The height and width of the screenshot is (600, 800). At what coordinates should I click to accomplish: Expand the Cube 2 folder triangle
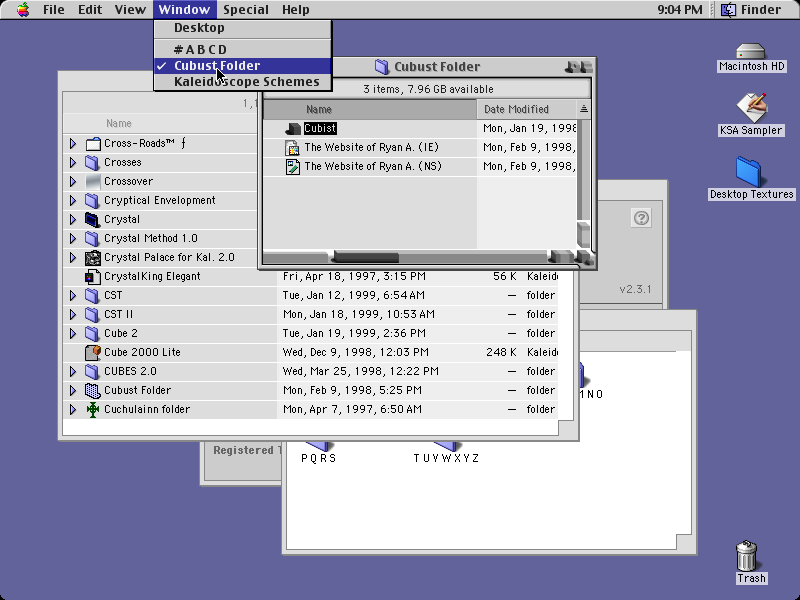coord(73,333)
